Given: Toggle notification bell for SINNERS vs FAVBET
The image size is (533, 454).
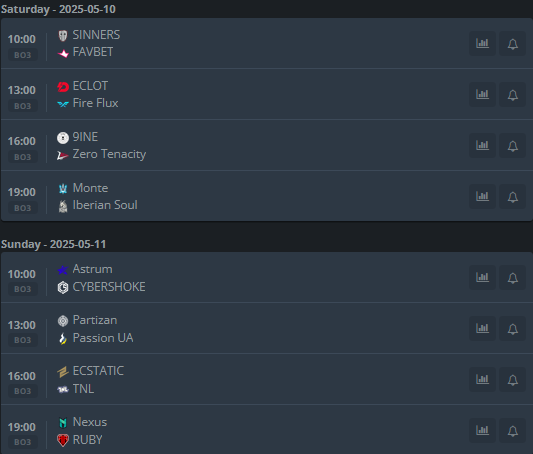Looking at the screenshot, I should coord(513,43).
